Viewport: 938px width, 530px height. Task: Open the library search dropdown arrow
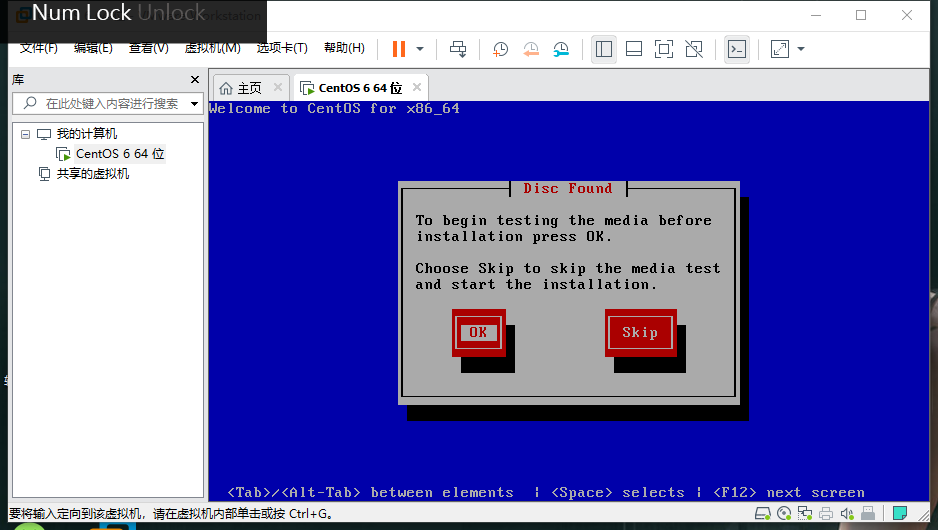194,103
